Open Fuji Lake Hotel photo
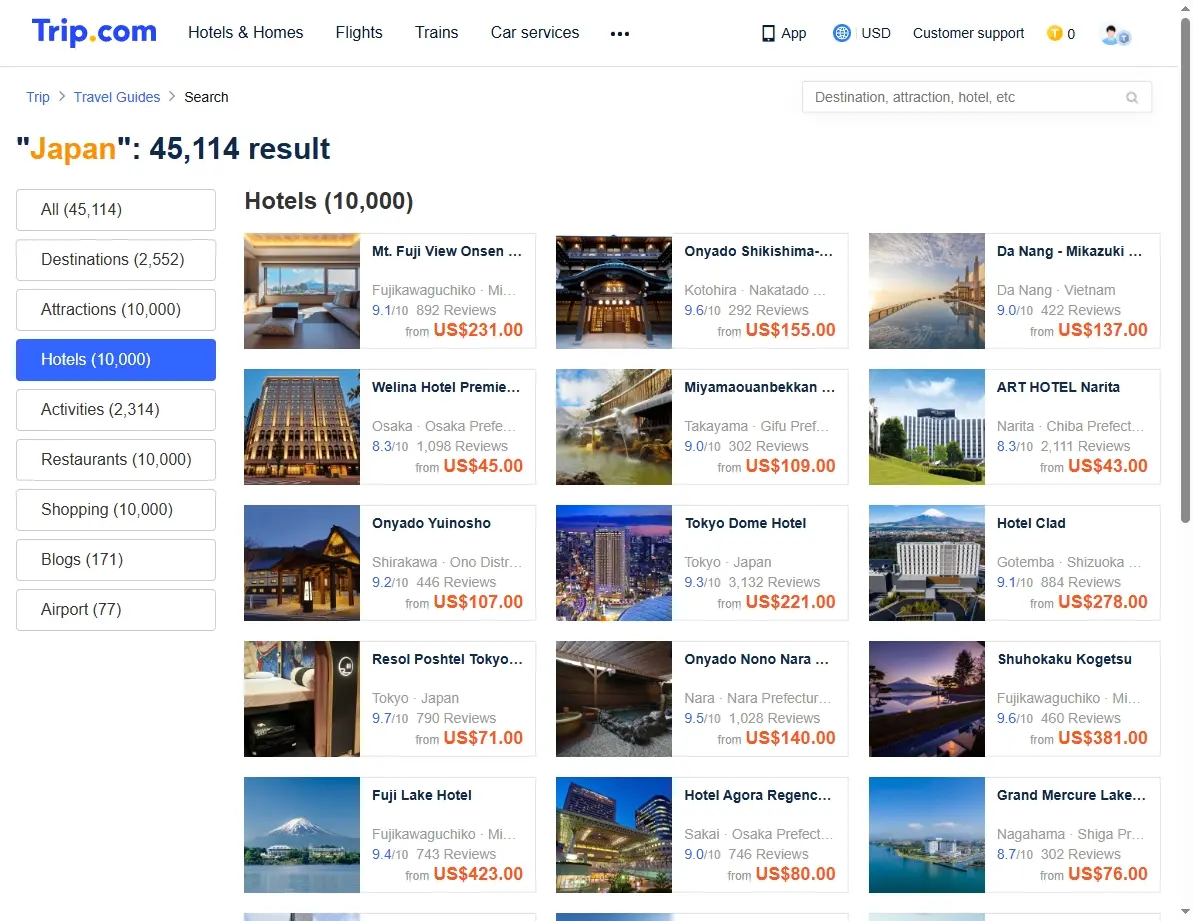 (x=302, y=835)
